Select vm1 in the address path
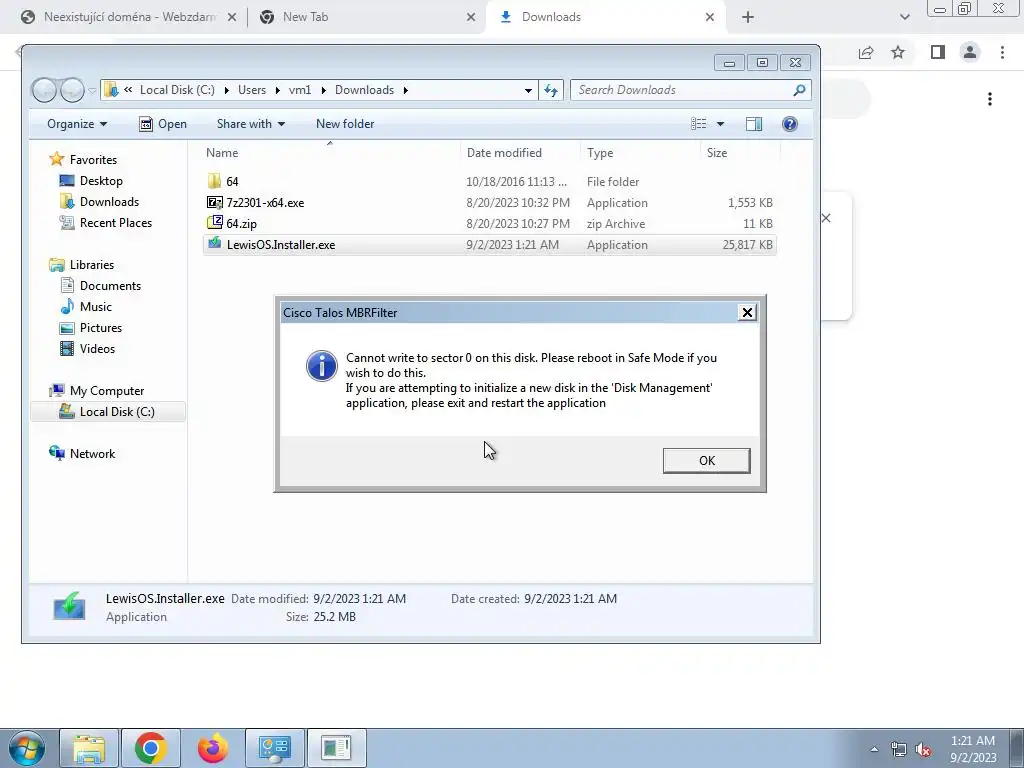1024x768 pixels. [x=300, y=90]
